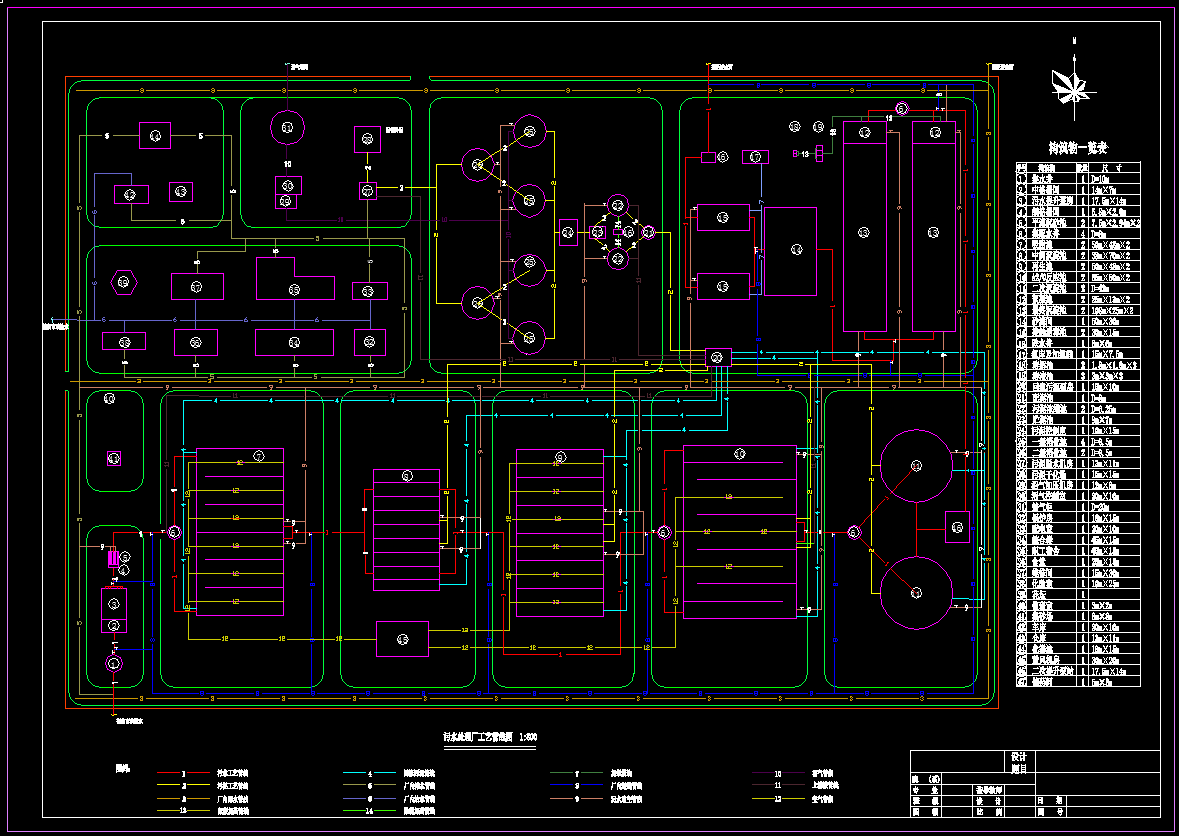Select the hexagonal structure symbol
Viewport: 1179px width, 836px height.
(125, 283)
